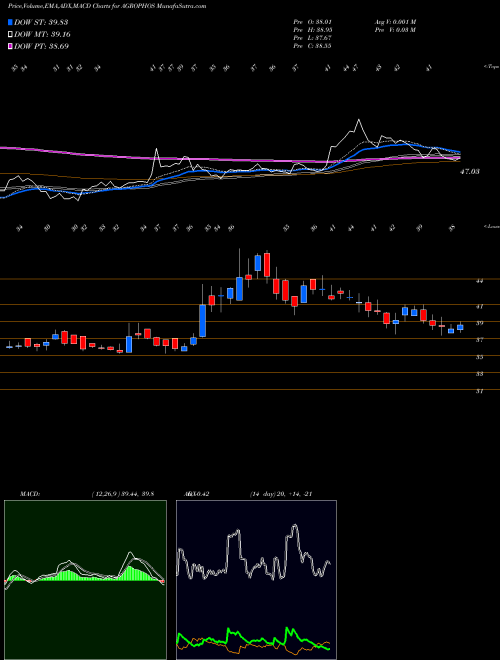
Task: Click the highest peak of the white price line
Action: pos(359,120)
